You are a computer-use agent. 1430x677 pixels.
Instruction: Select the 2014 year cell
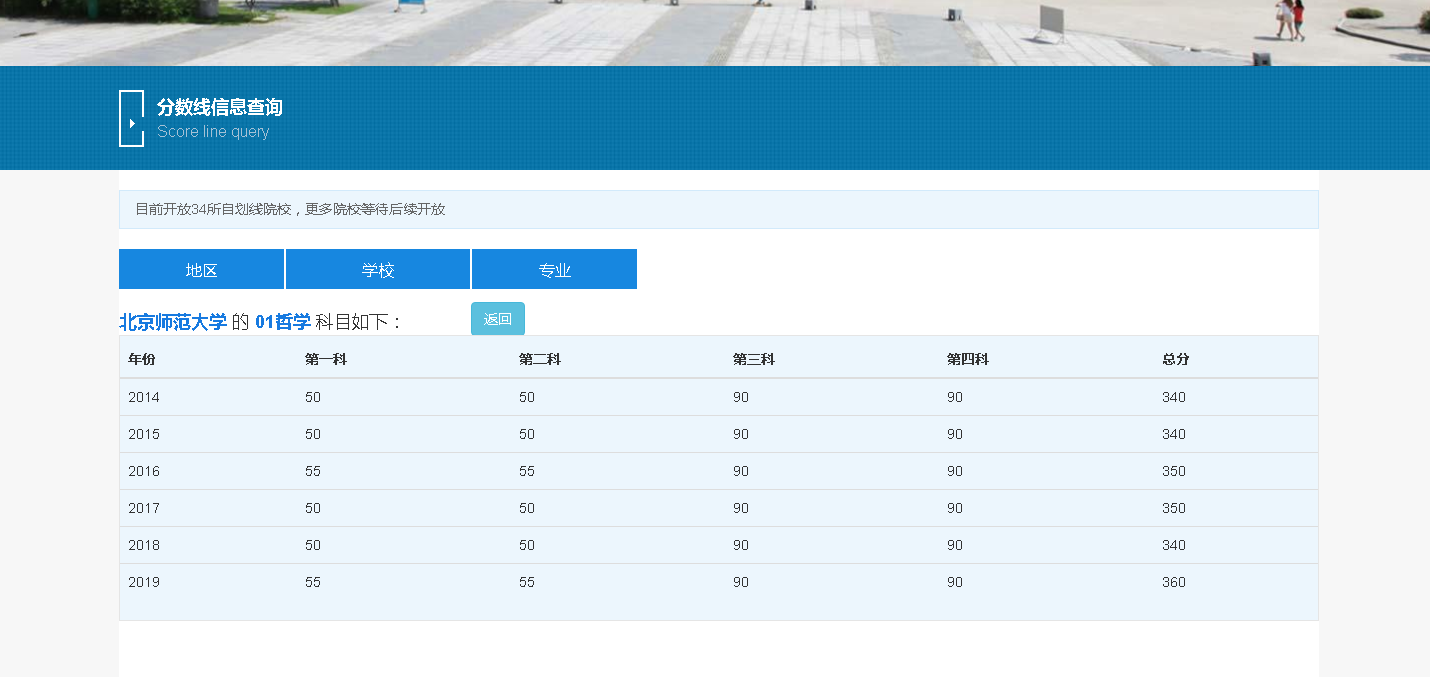click(x=144, y=397)
